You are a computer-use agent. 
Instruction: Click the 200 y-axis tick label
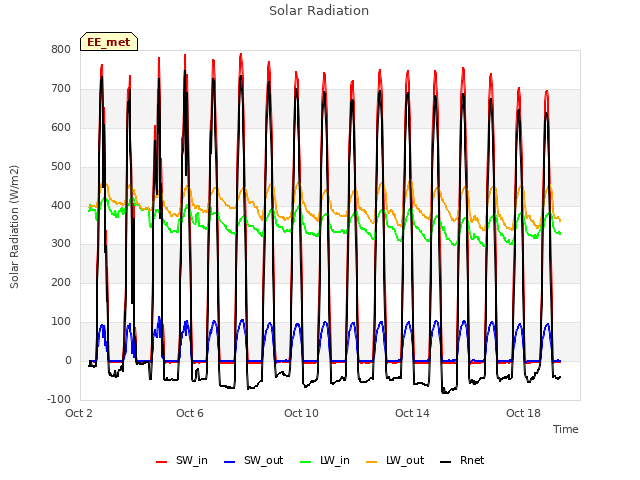61,282
